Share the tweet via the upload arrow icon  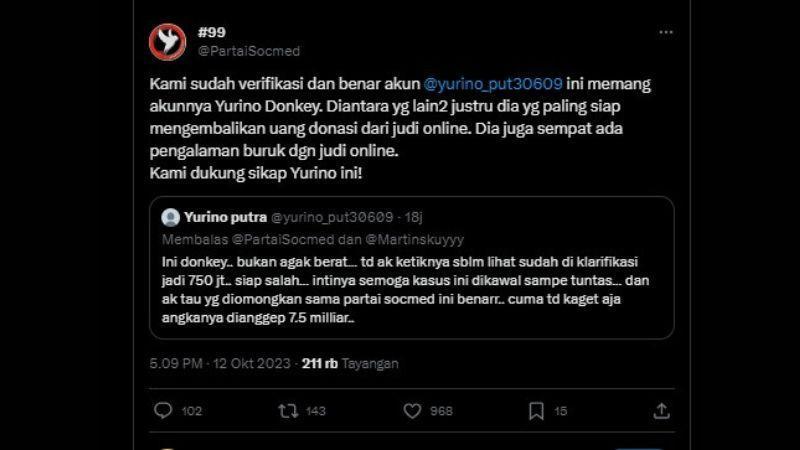pyautogui.click(x=661, y=411)
